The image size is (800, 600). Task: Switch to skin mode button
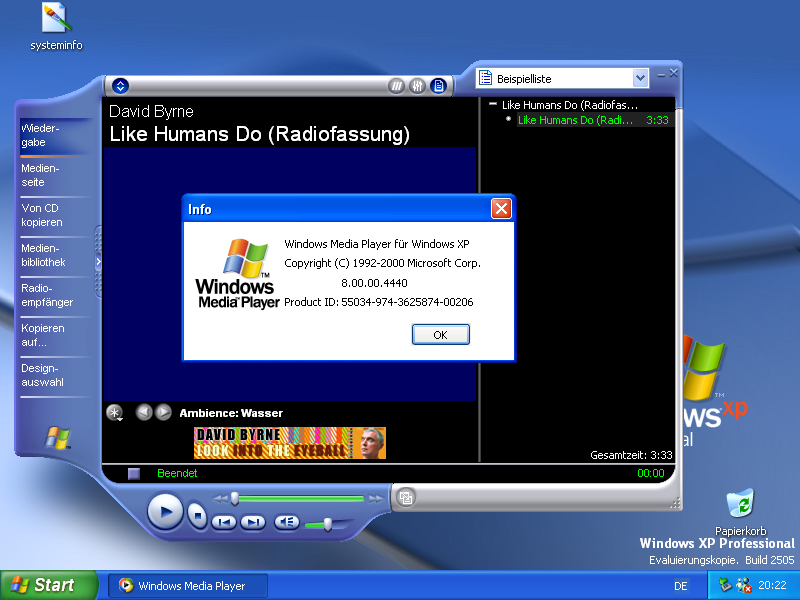click(406, 497)
